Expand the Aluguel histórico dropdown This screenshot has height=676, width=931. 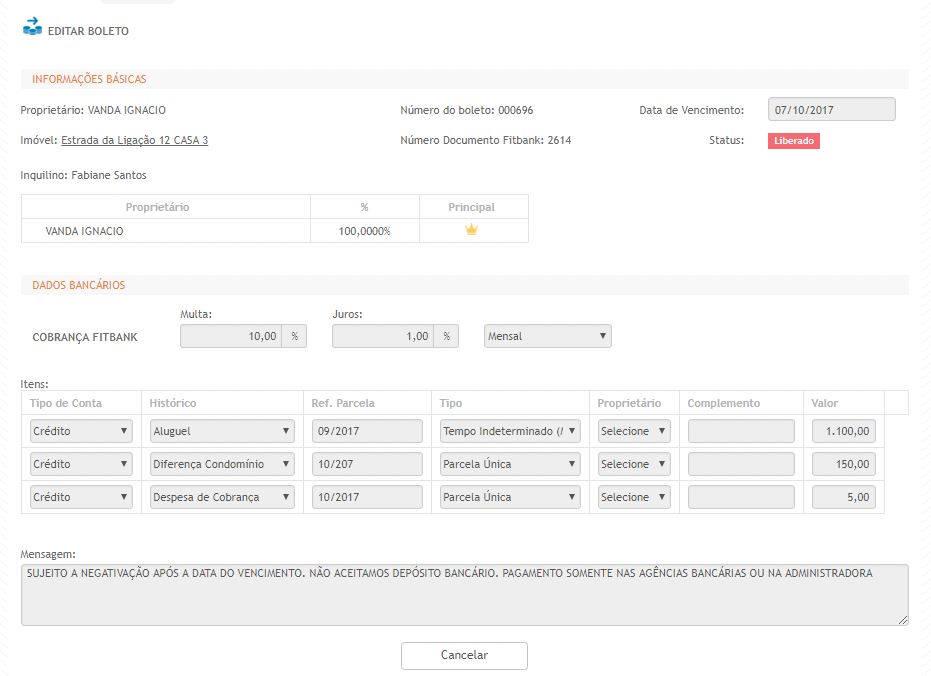coord(222,431)
